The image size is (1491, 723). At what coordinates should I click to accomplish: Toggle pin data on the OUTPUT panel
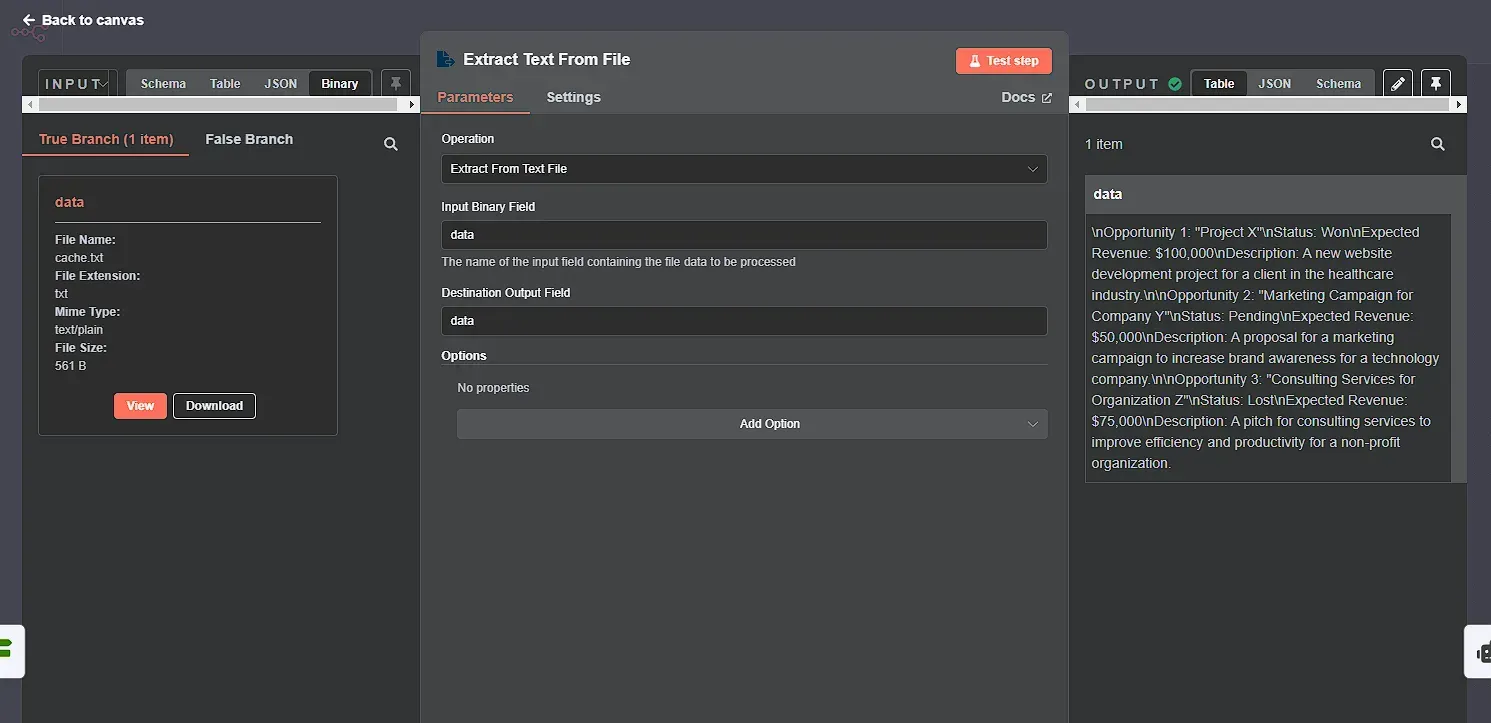(1436, 83)
